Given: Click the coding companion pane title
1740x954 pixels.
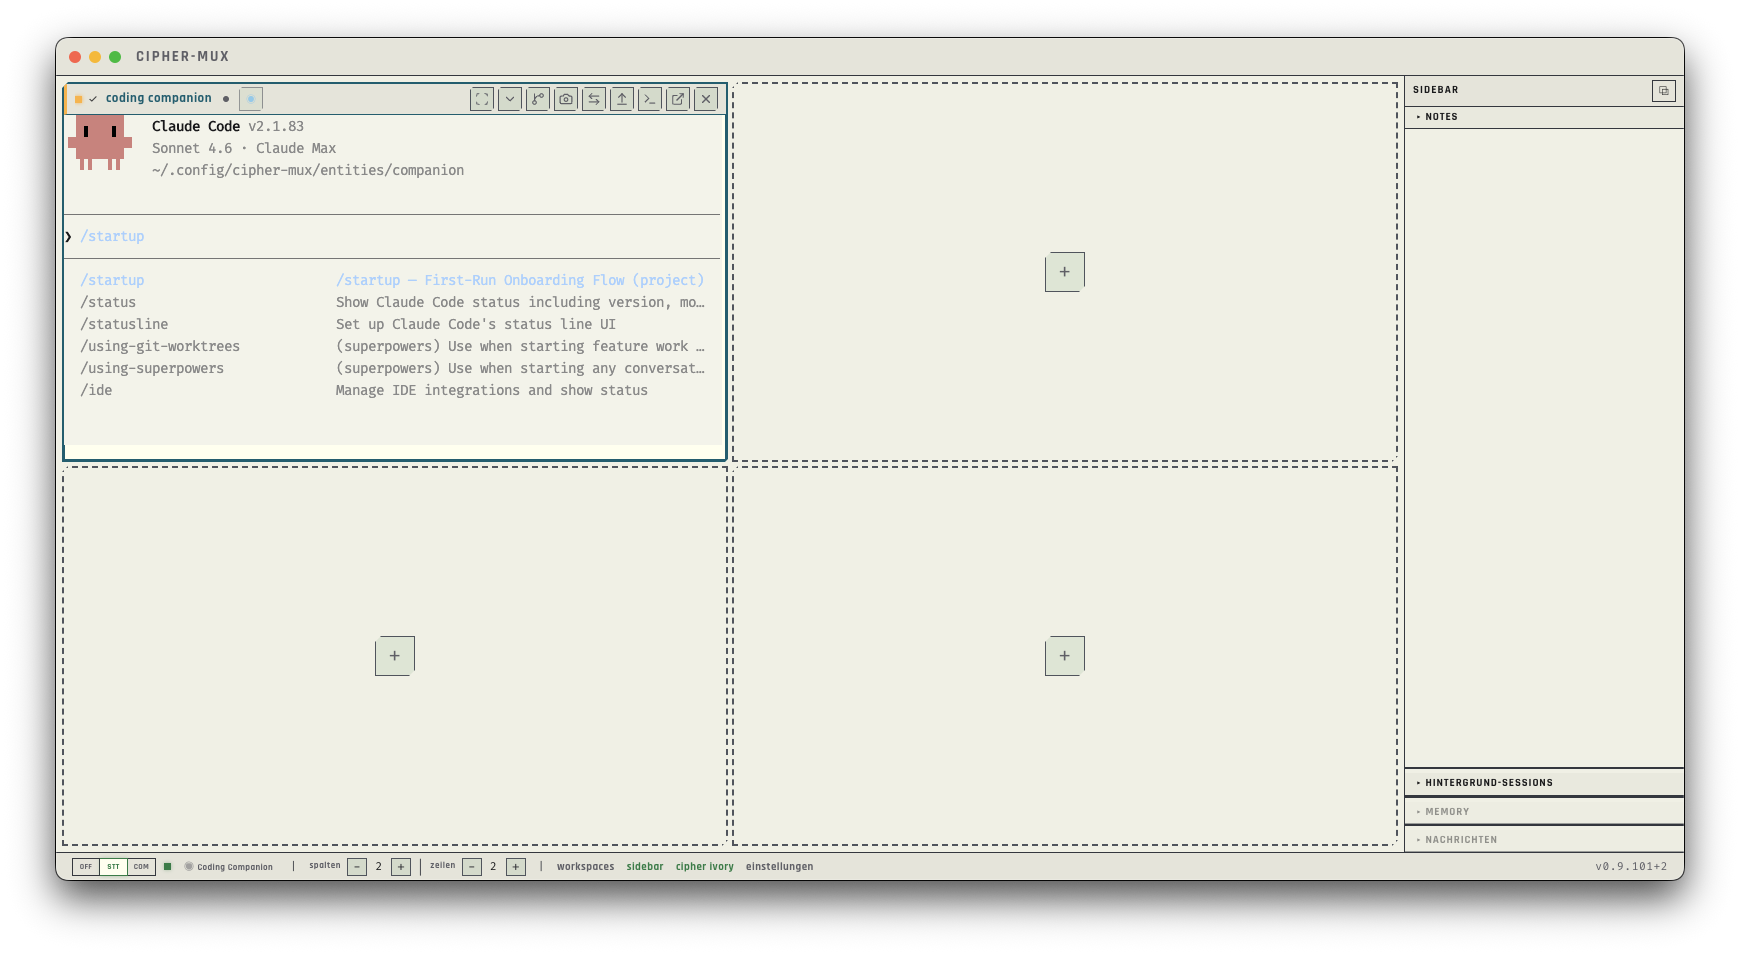Looking at the screenshot, I should coord(159,98).
